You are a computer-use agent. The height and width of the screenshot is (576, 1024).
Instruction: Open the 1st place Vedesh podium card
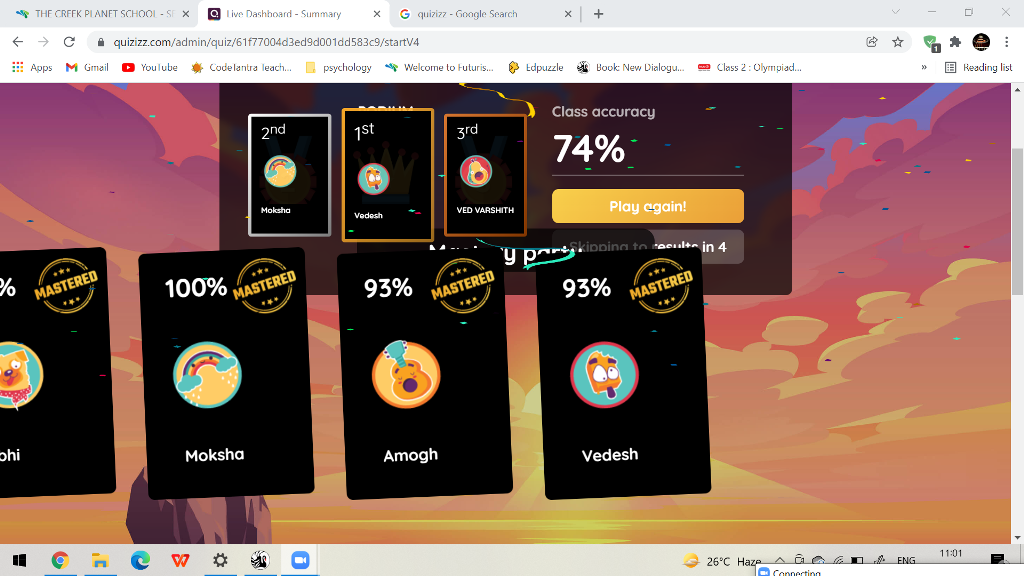388,174
